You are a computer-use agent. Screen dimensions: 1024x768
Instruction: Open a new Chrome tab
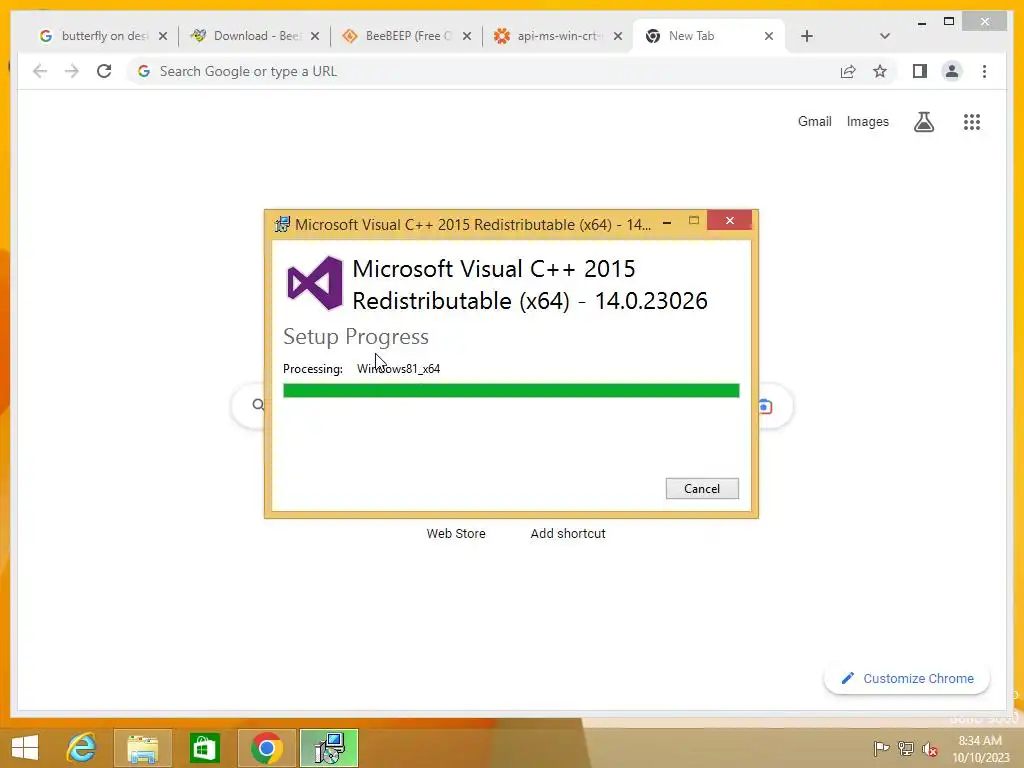click(x=807, y=36)
